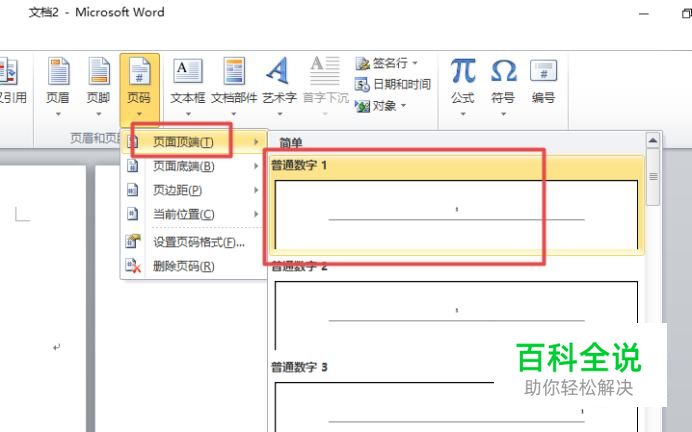Click the 页码 page number button
Image resolution: width=692 pixels, height=432 pixels.
click(x=139, y=88)
